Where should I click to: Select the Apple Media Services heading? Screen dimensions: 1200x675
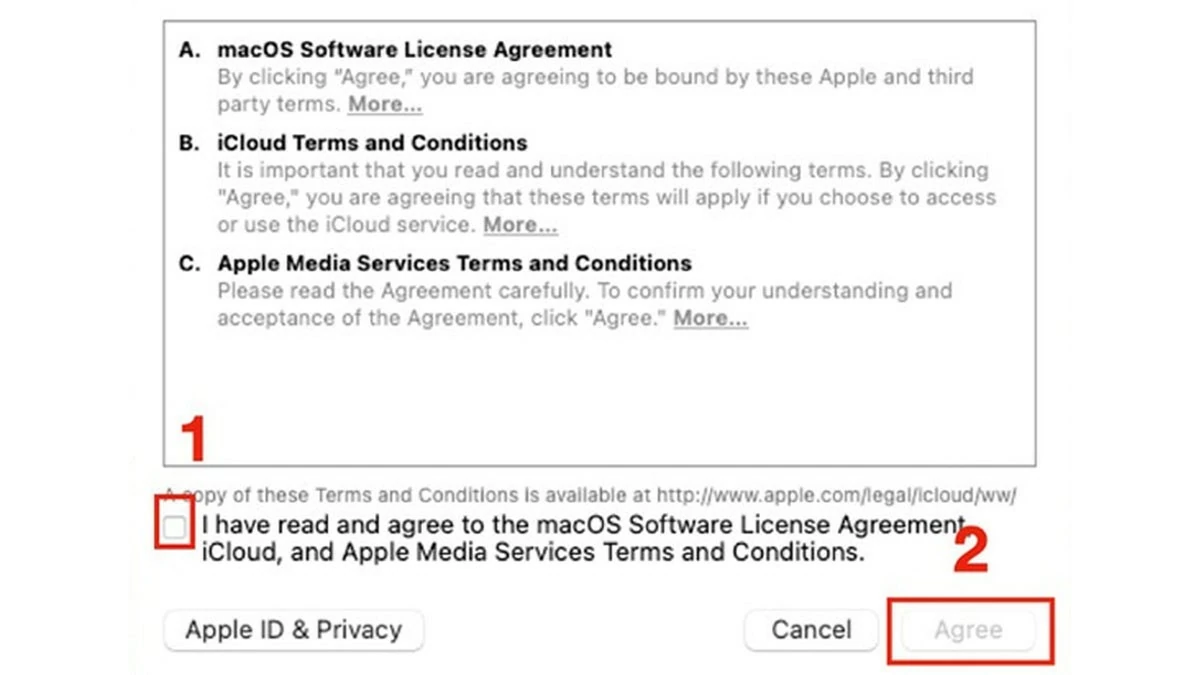coord(455,263)
